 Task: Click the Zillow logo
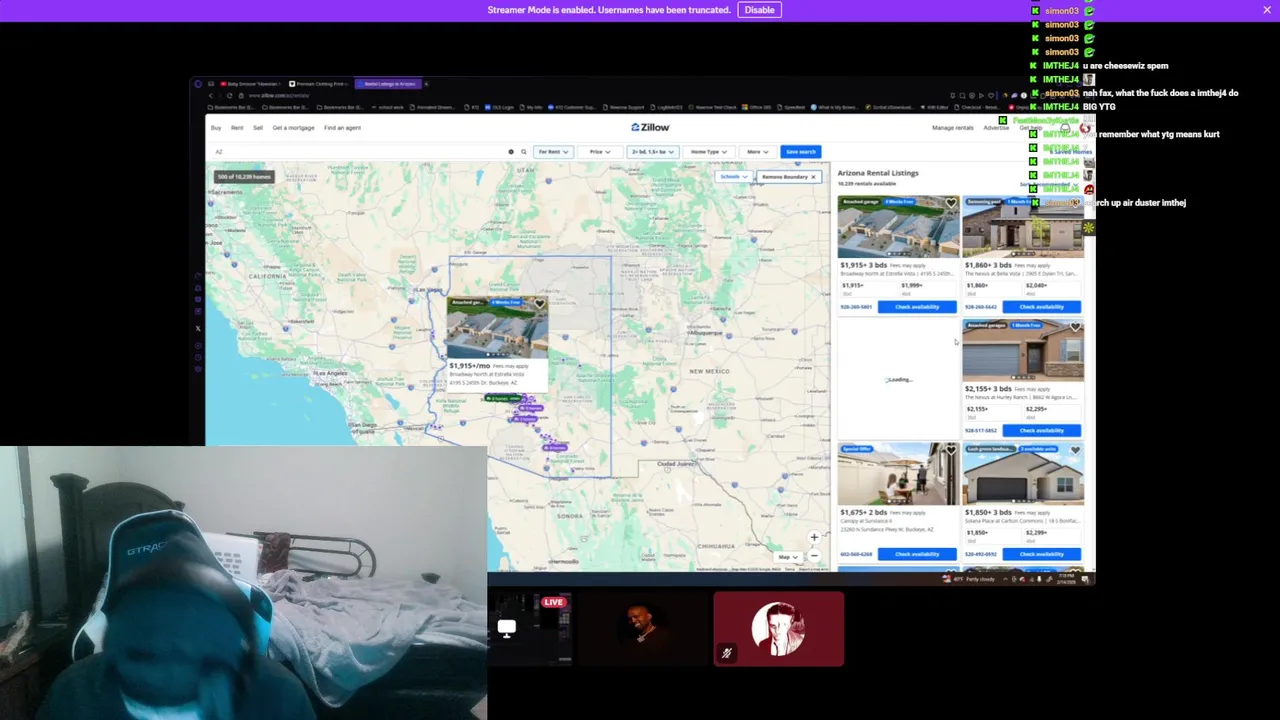tap(650, 127)
